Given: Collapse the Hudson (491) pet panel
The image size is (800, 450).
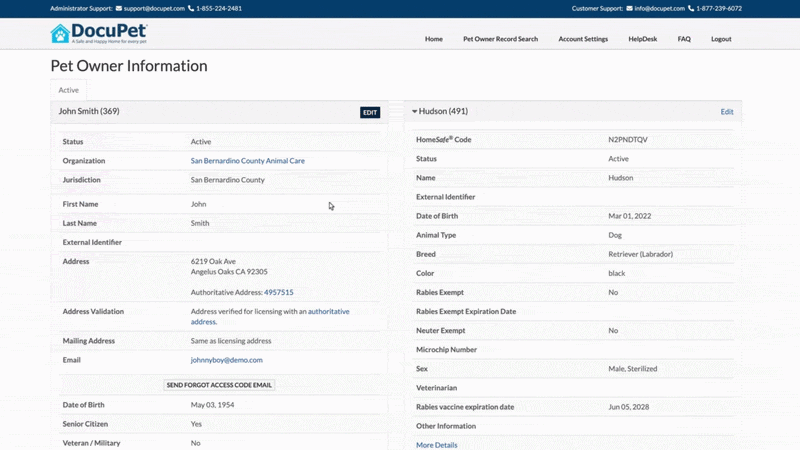Looking at the screenshot, I should (x=415, y=111).
